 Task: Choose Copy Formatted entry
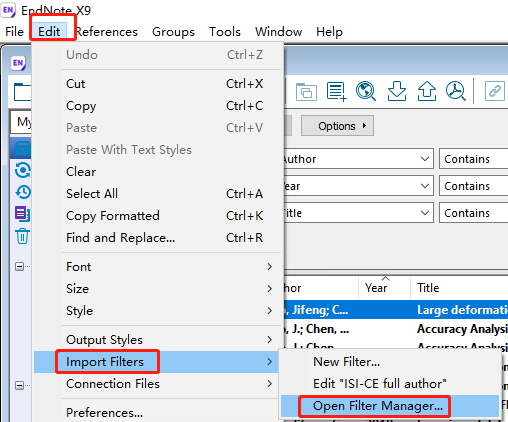click(157, 216)
